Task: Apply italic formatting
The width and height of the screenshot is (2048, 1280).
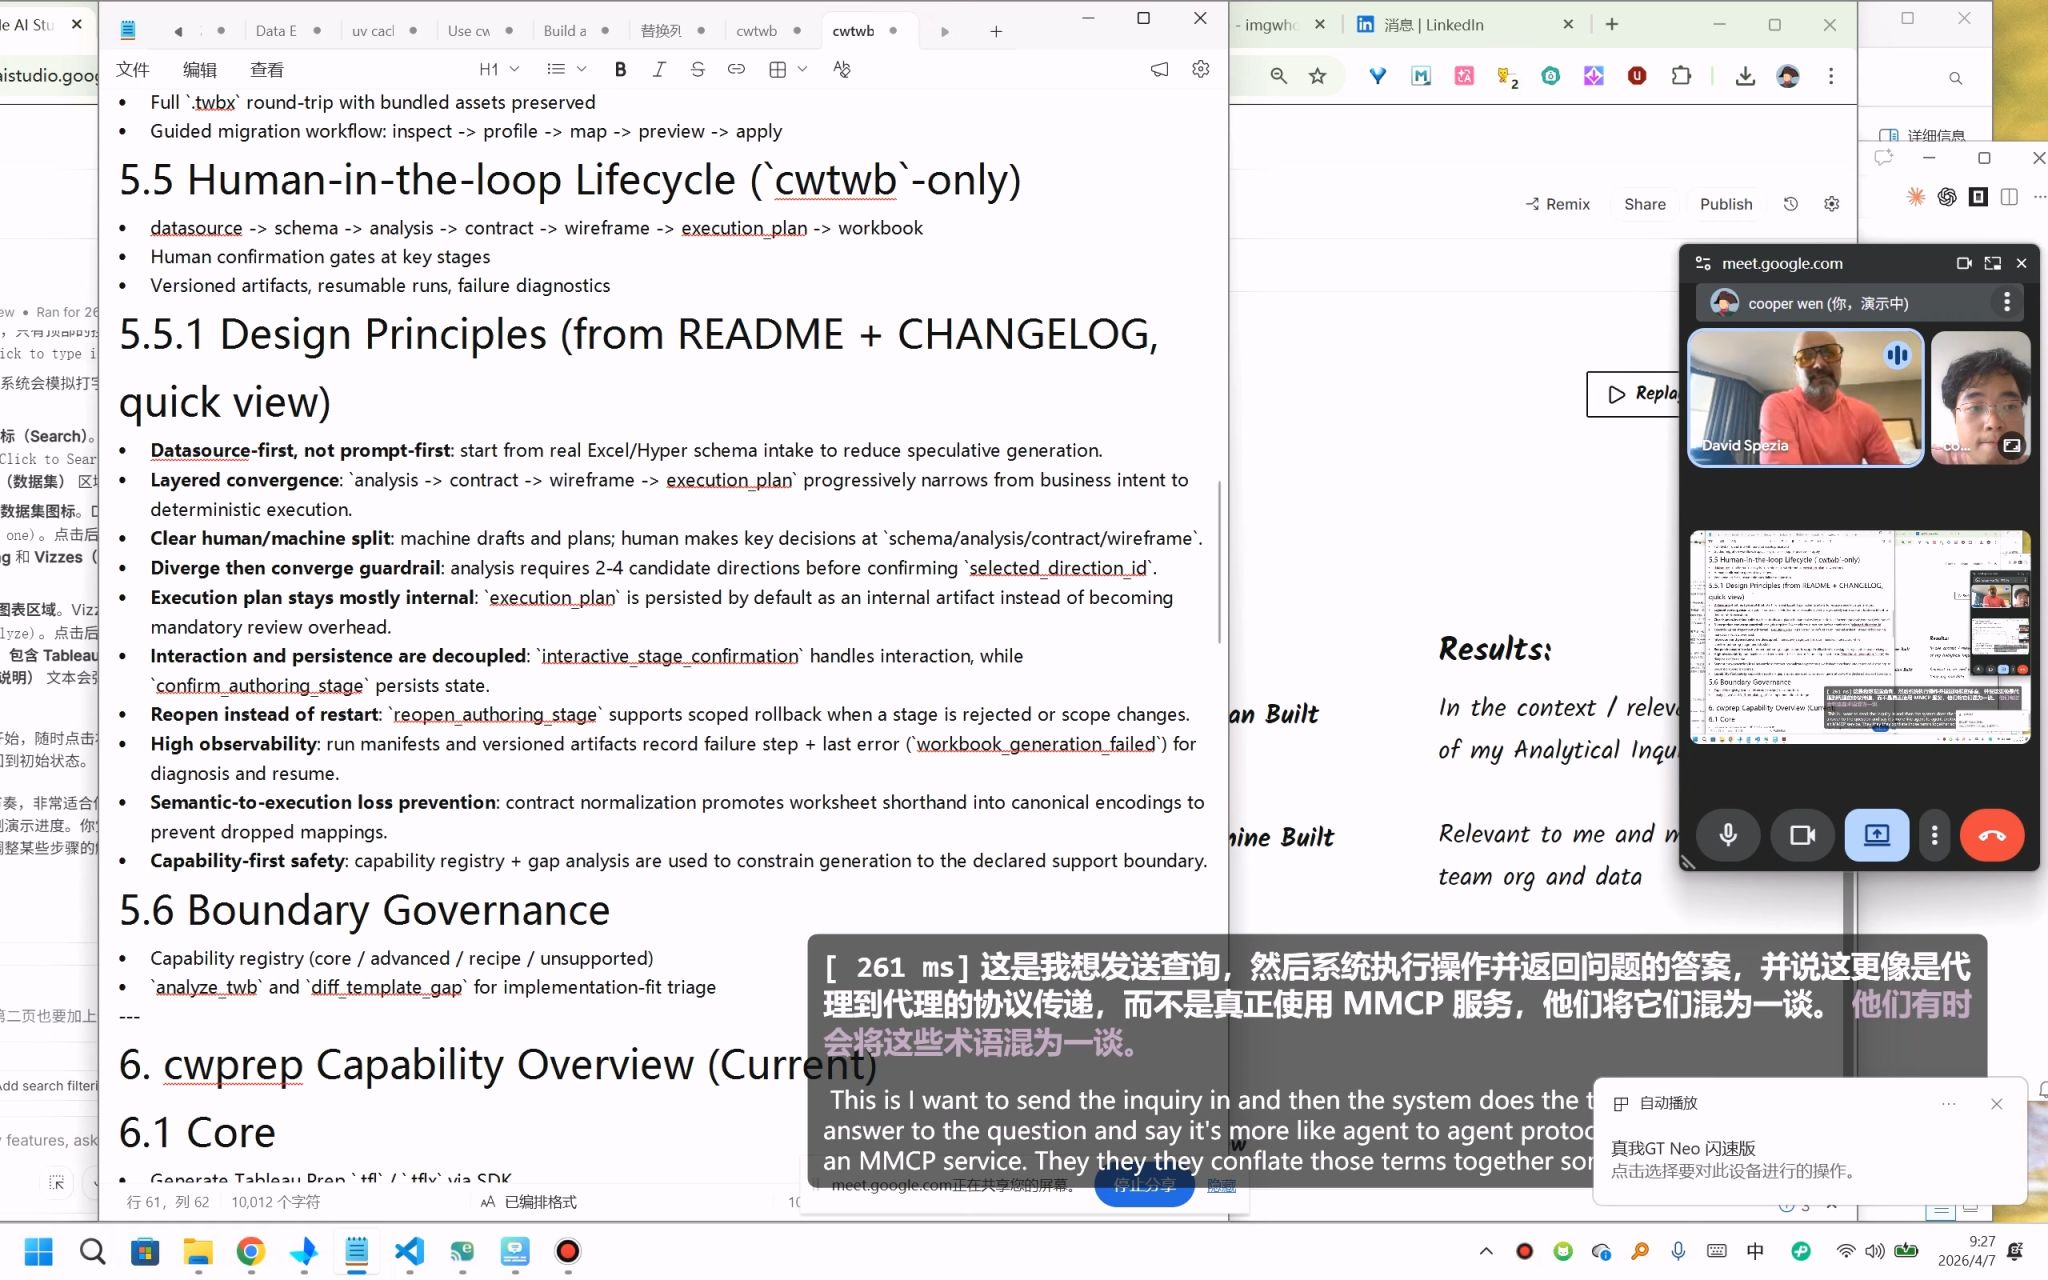Action: [x=659, y=69]
